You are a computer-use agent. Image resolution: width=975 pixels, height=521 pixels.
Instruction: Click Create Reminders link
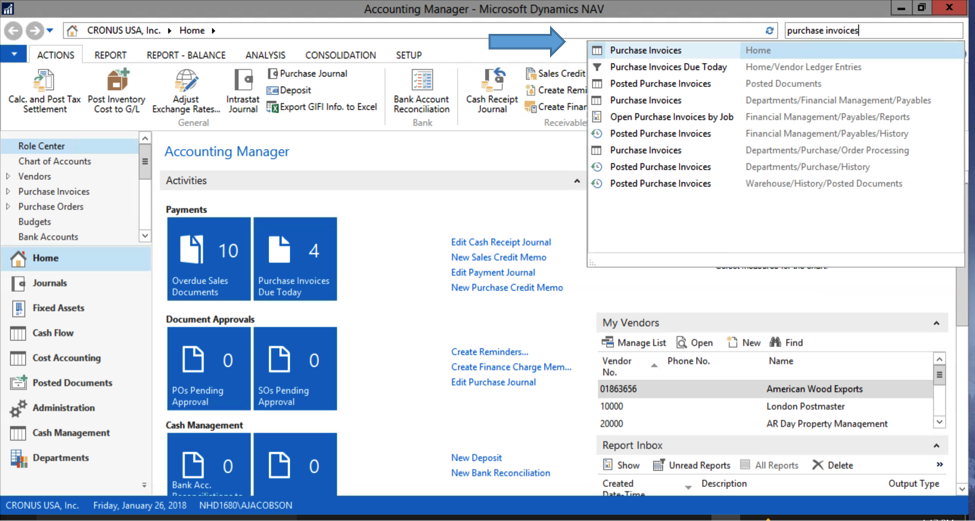click(490, 352)
